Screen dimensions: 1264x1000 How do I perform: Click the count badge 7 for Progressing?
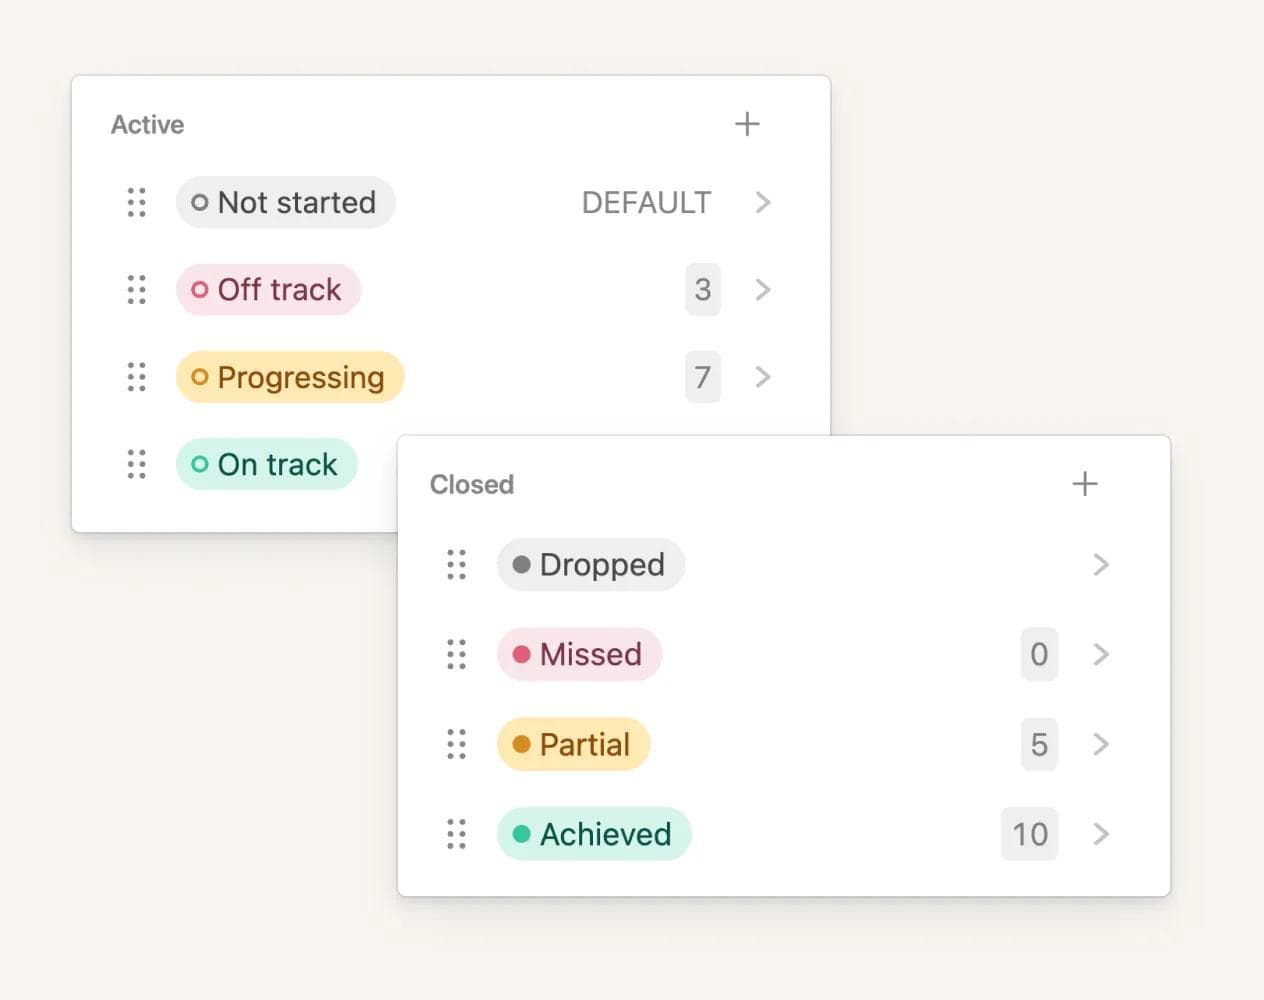(x=703, y=377)
